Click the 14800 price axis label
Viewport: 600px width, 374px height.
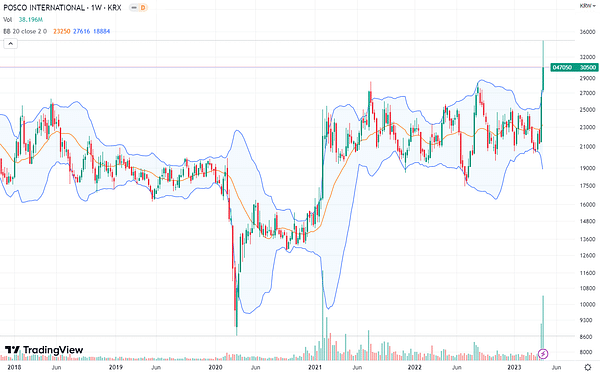pos(587,221)
